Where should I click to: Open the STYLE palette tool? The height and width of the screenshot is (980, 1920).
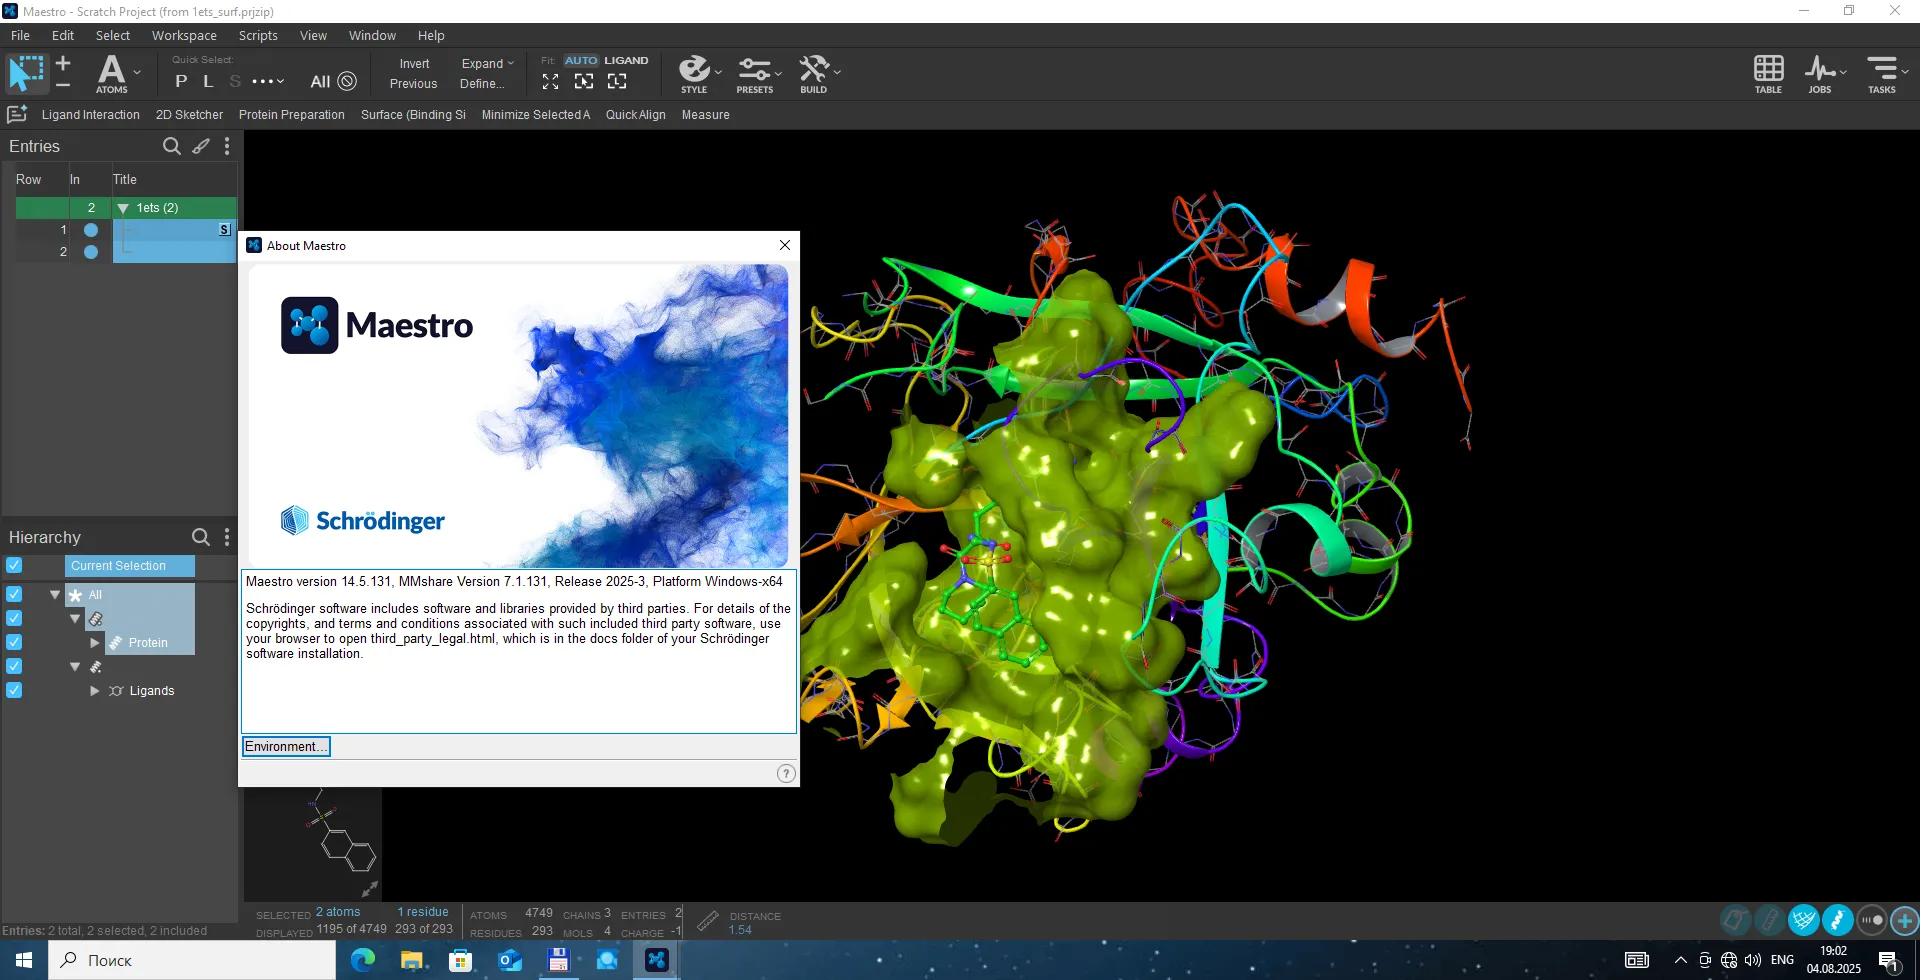click(694, 74)
